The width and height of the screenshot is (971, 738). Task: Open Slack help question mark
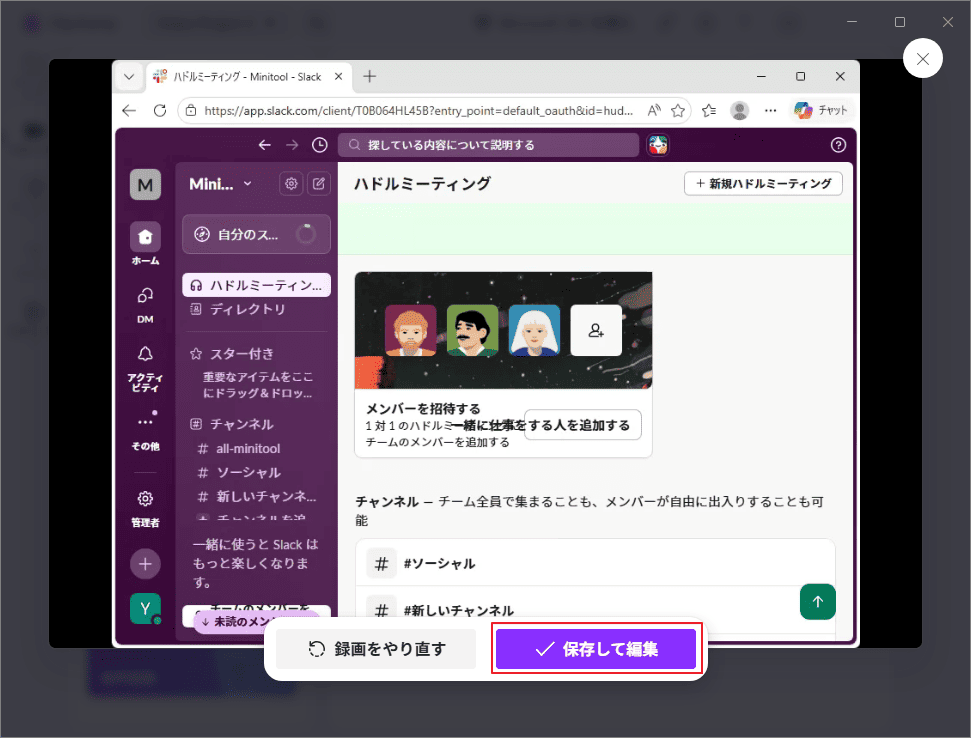click(838, 145)
